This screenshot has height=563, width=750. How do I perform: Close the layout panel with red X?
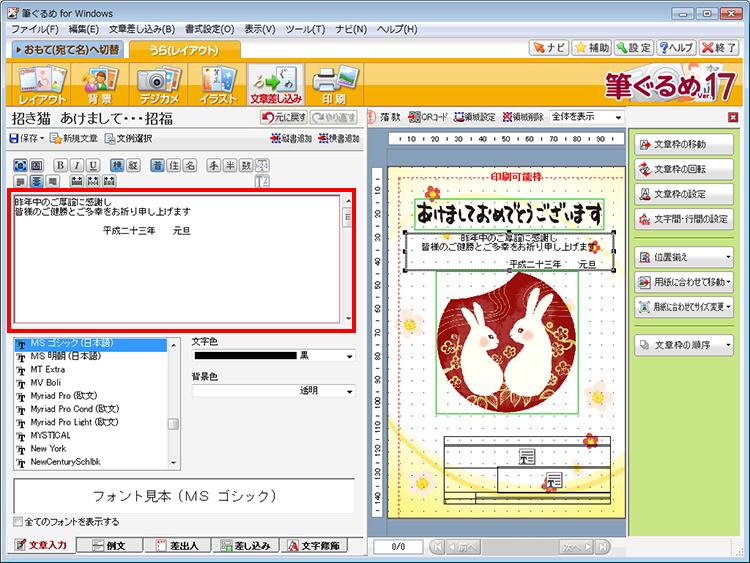pyautogui.click(x=733, y=117)
